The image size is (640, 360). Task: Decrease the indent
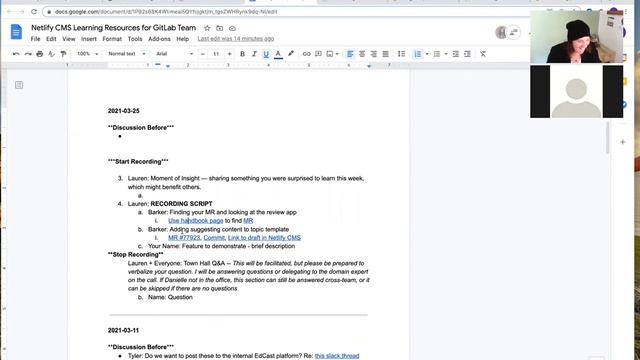pos(456,54)
